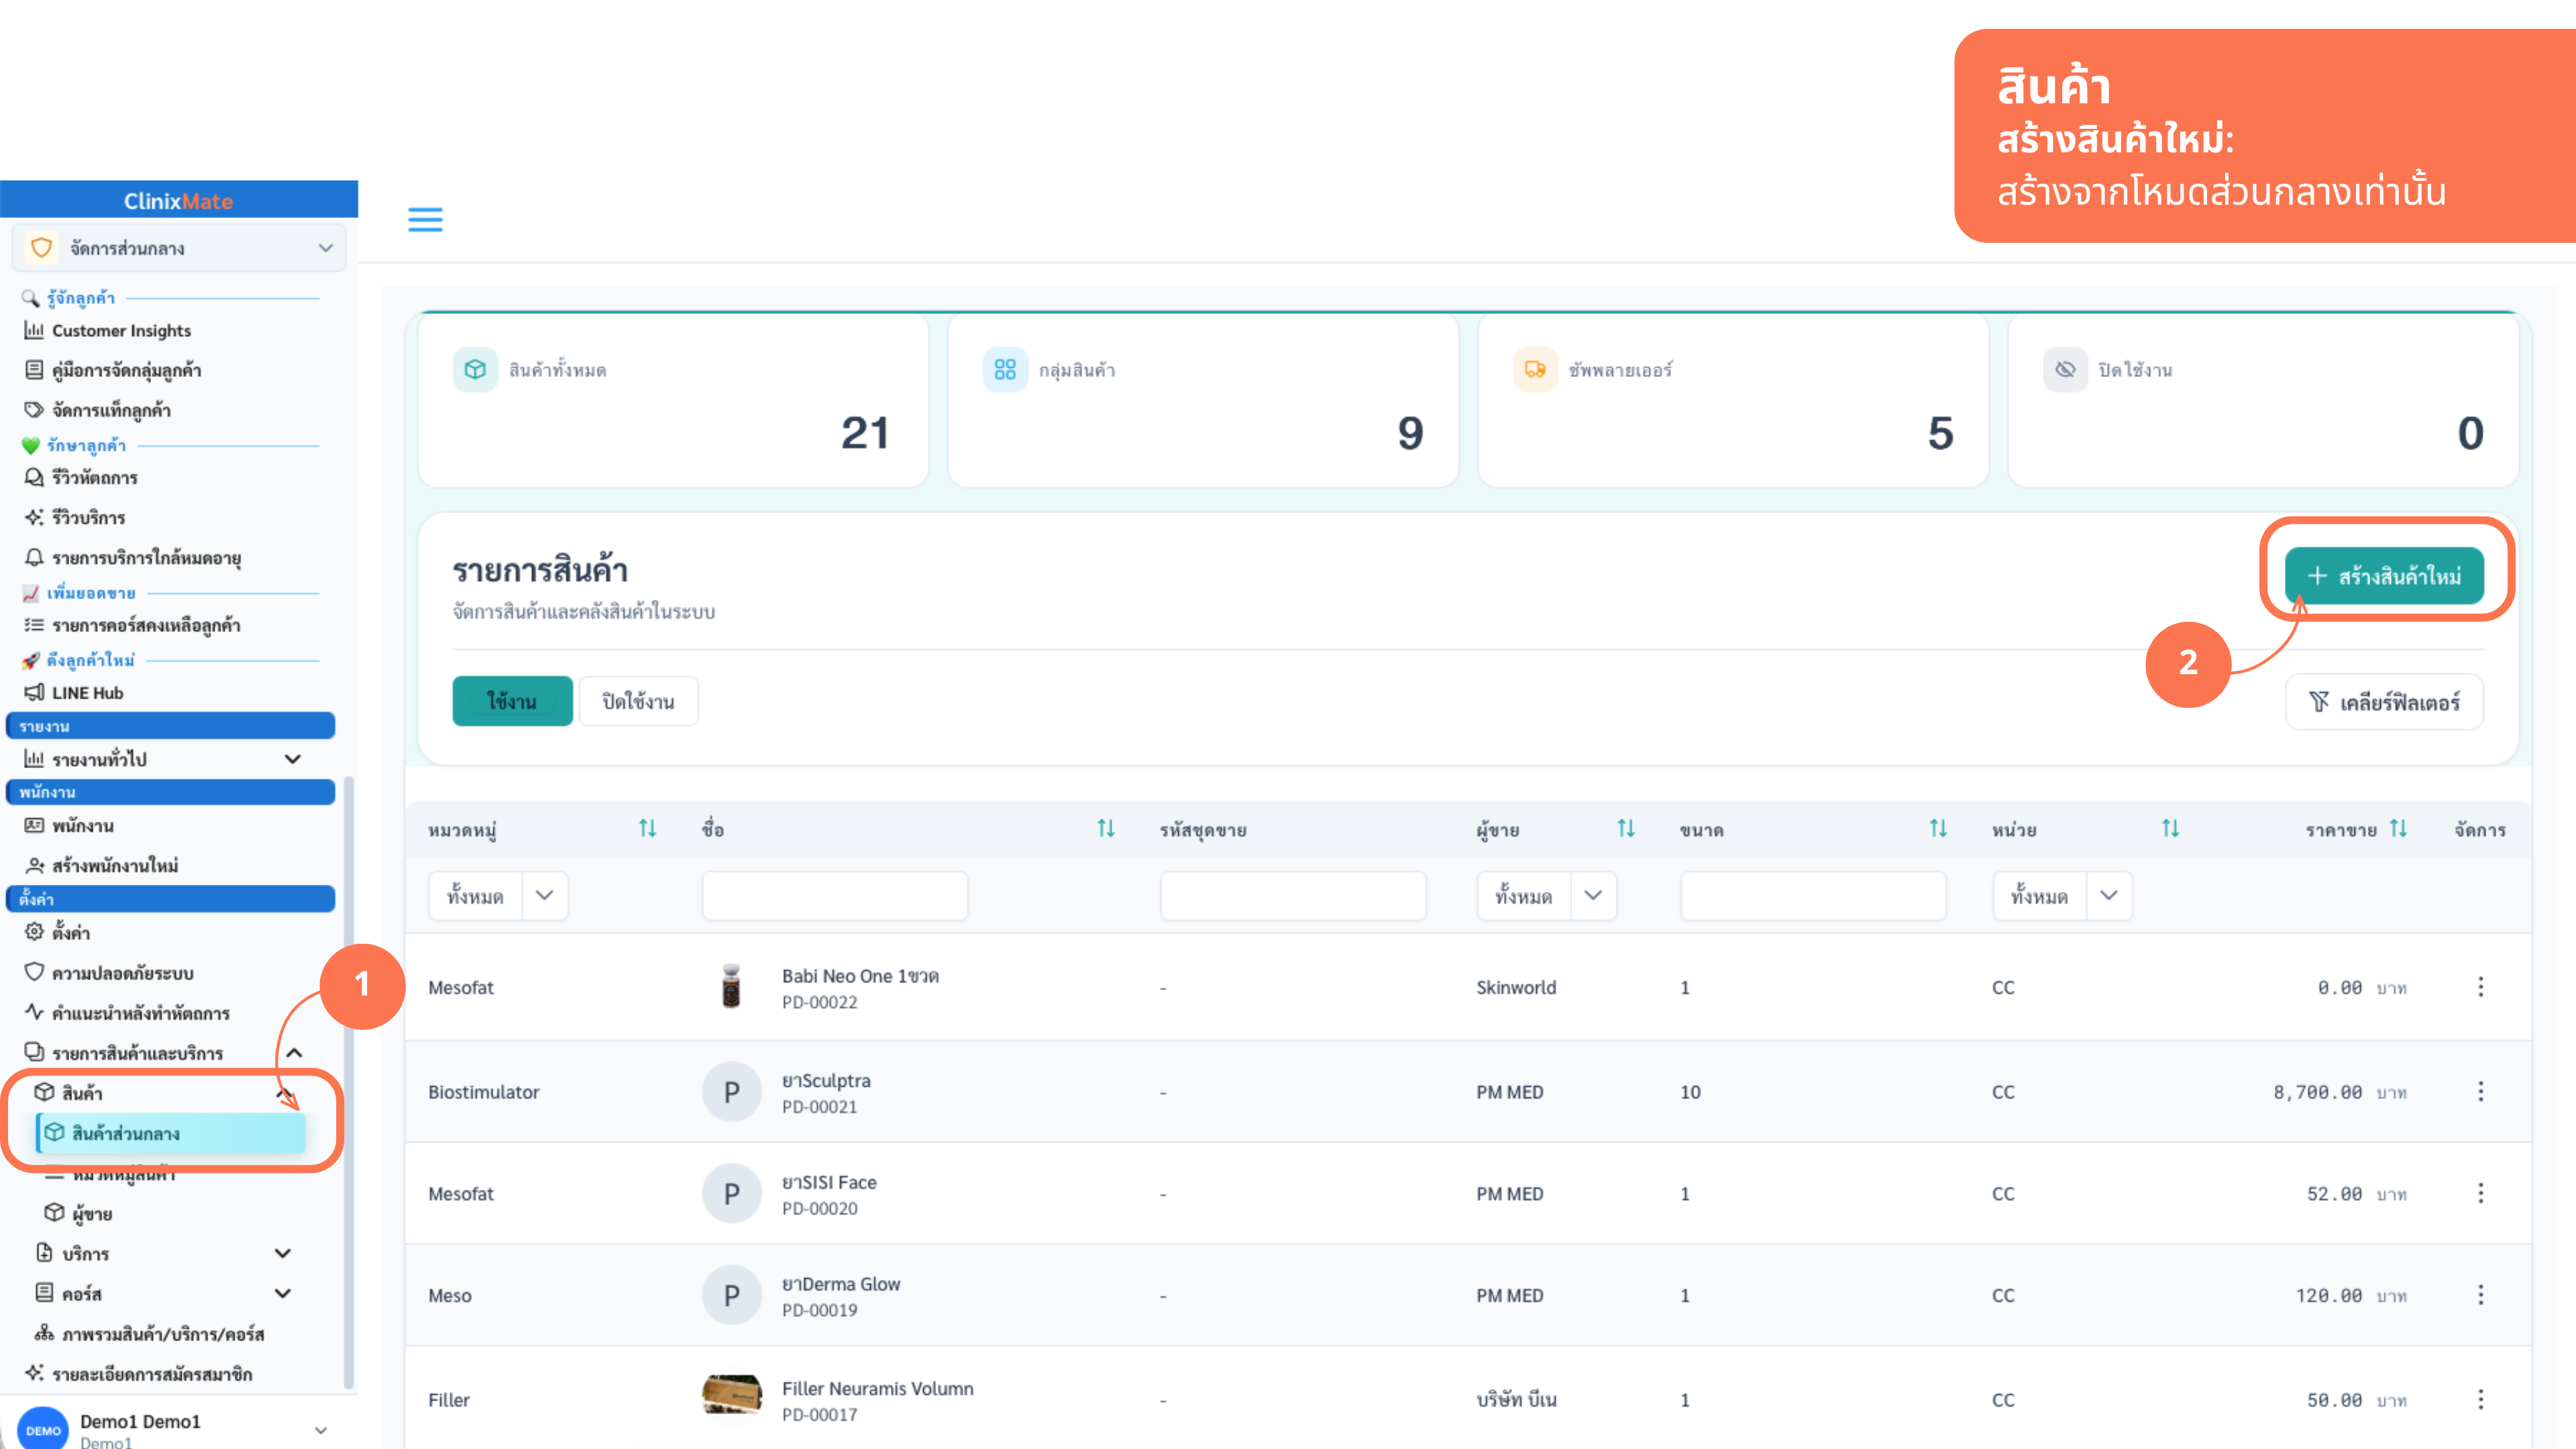Viewport: 2576px width, 1449px height.
Task: Click Skinworld supplier cell
Action: click(x=1516, y=987)
